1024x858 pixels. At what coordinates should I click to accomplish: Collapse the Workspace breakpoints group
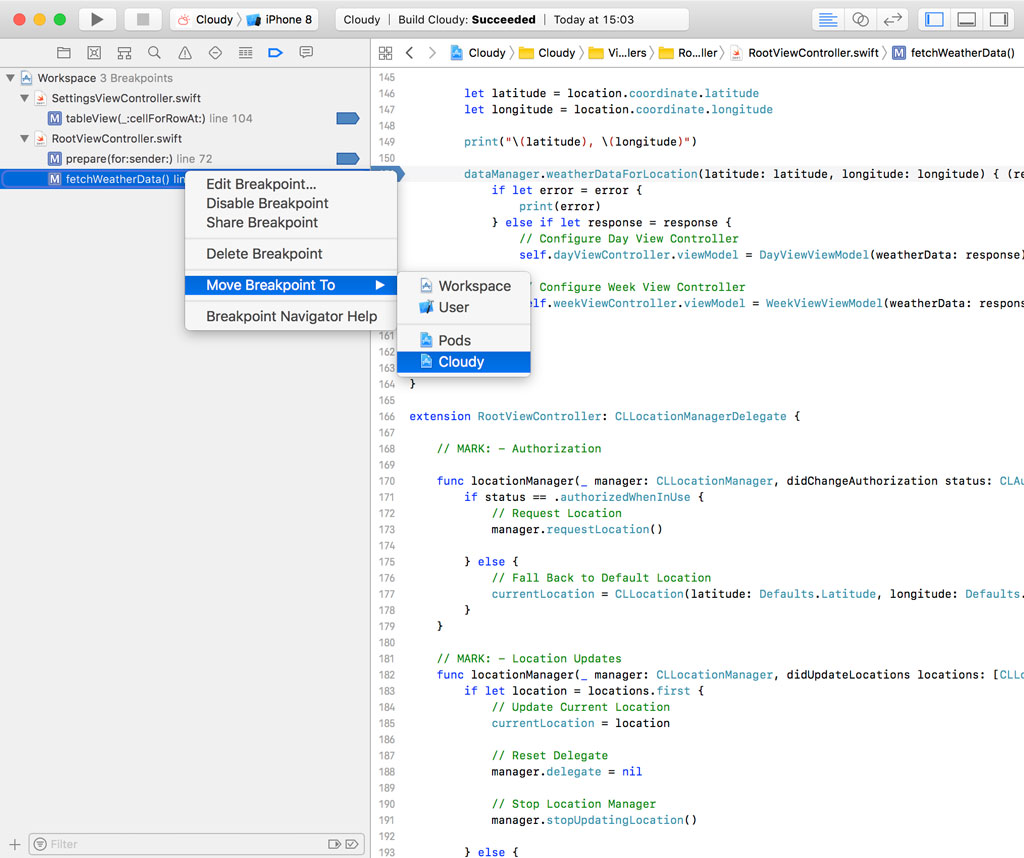[11, 78]
